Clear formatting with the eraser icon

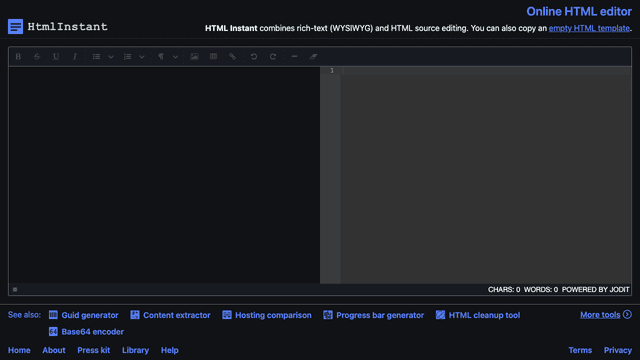(313, 56)
